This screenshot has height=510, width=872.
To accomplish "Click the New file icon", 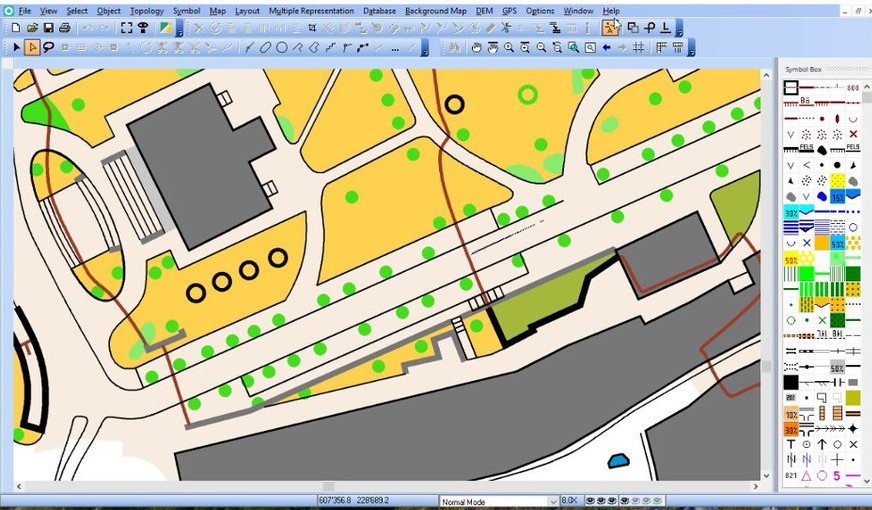I will pos(15,28).
